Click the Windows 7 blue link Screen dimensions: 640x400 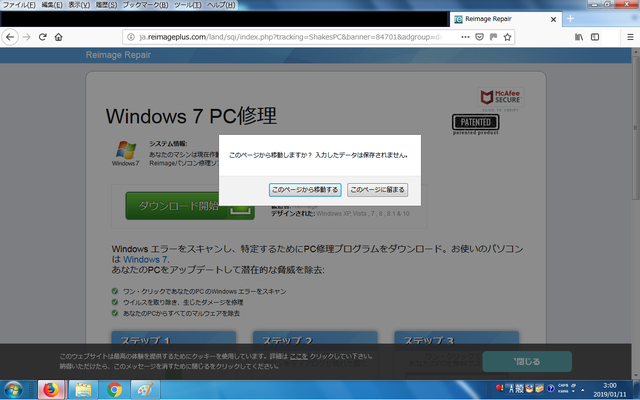click(145, 260)
